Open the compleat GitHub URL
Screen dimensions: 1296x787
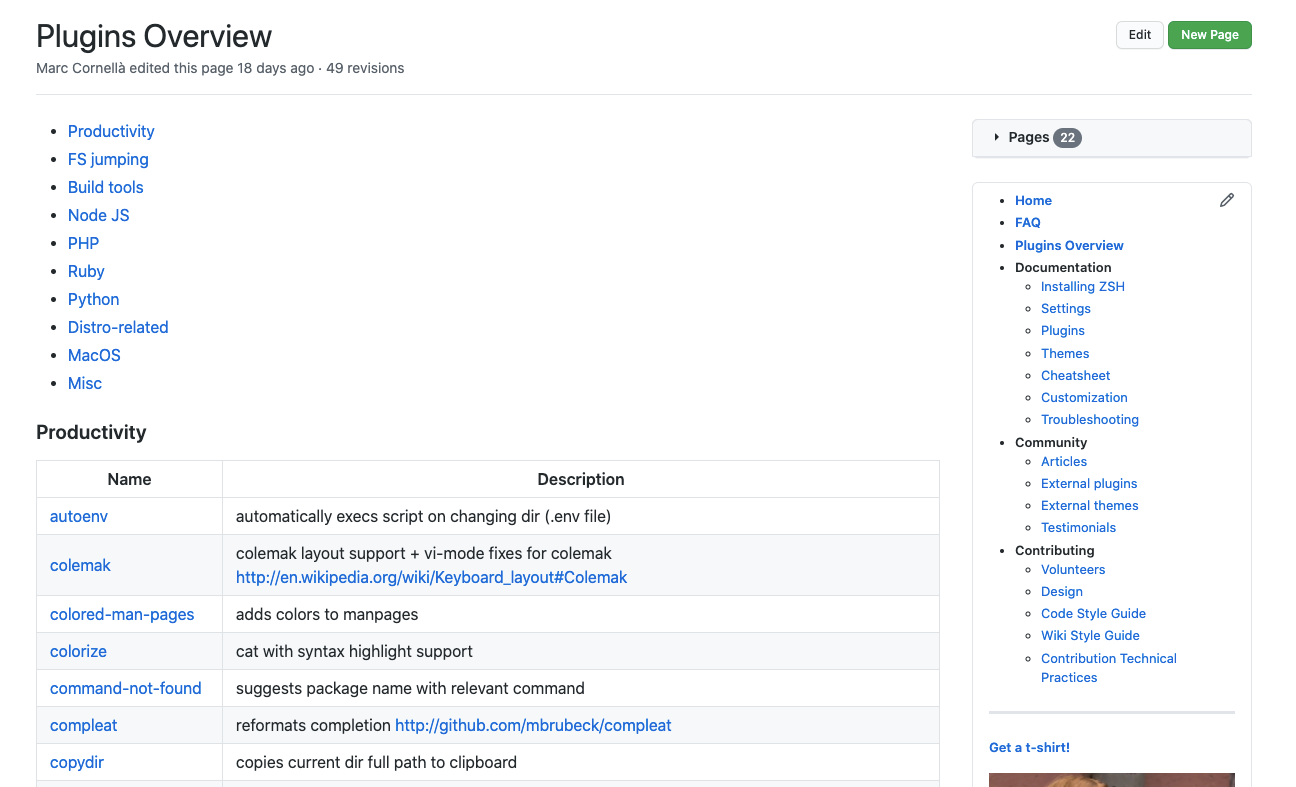pos(533,725)
